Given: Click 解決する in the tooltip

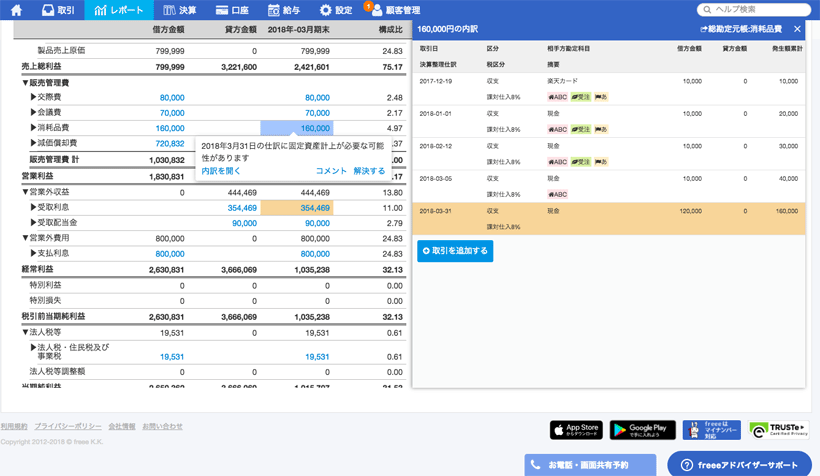Looking at the screenshot, I should tap(369, 171).
